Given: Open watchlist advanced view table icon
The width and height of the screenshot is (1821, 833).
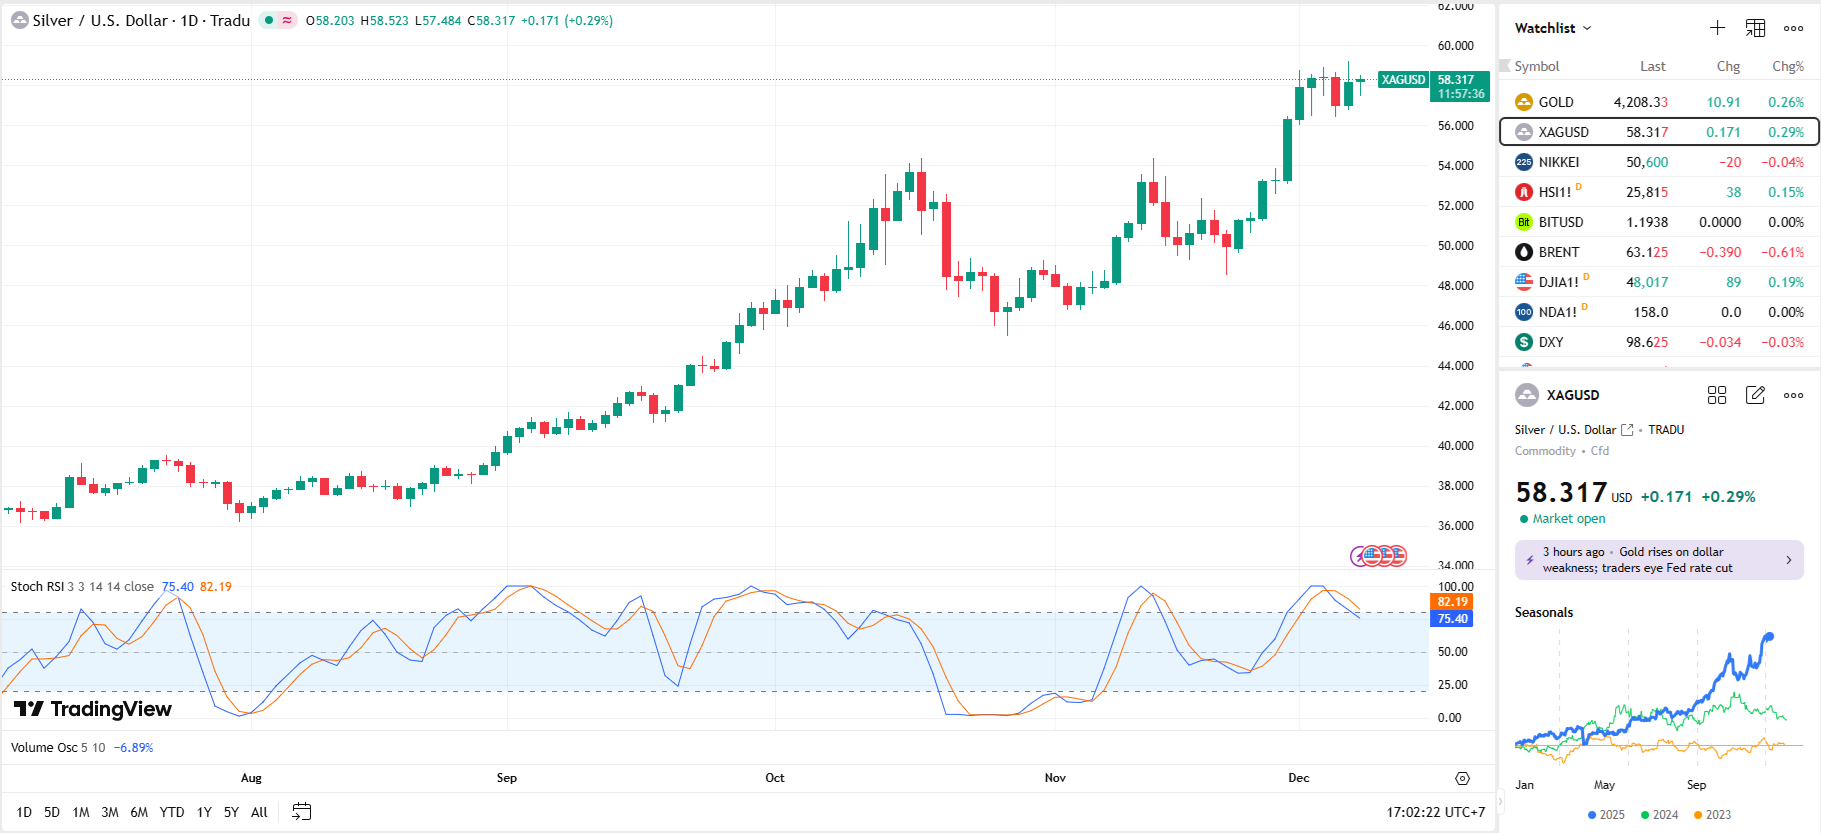Looking at the screenshot, I should (1755, 28).
